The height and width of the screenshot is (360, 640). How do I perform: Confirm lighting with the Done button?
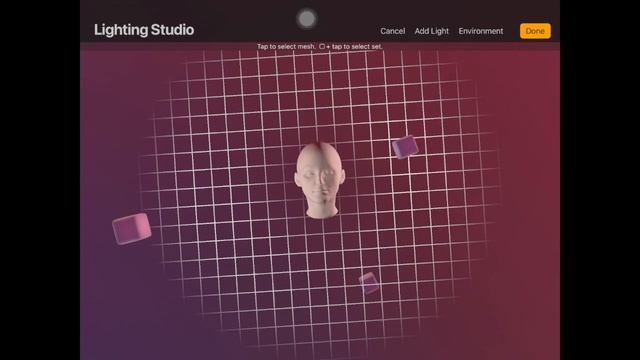[x=535, y=31]
